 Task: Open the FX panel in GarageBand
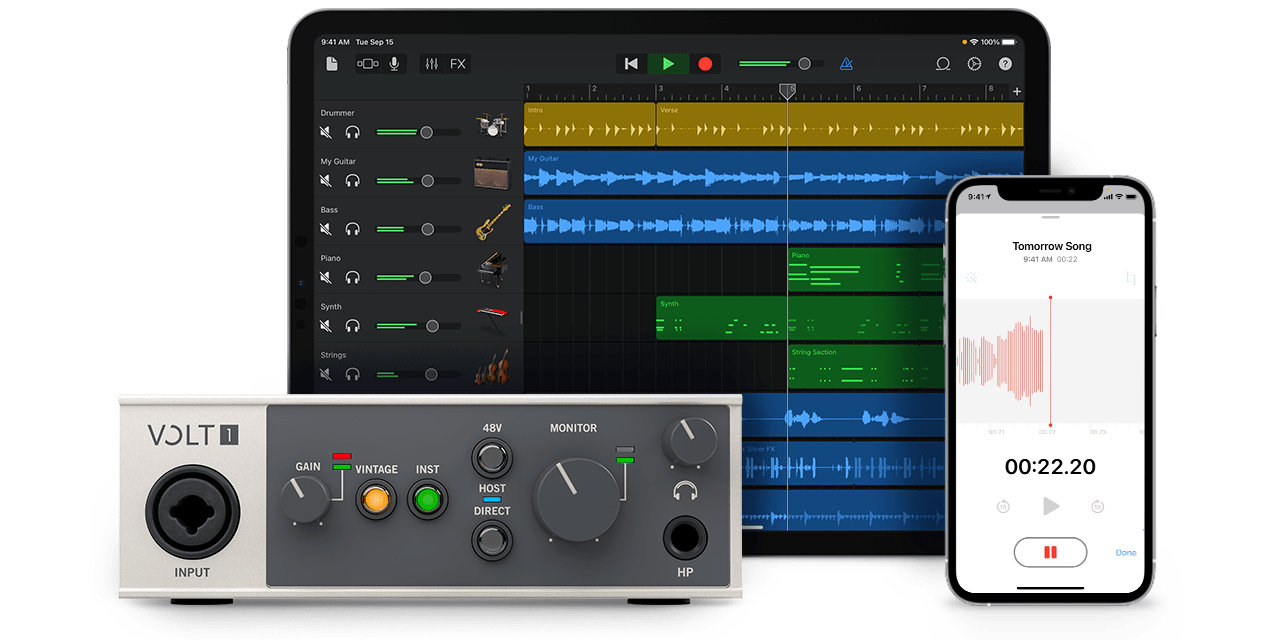[x=457, y=64]
